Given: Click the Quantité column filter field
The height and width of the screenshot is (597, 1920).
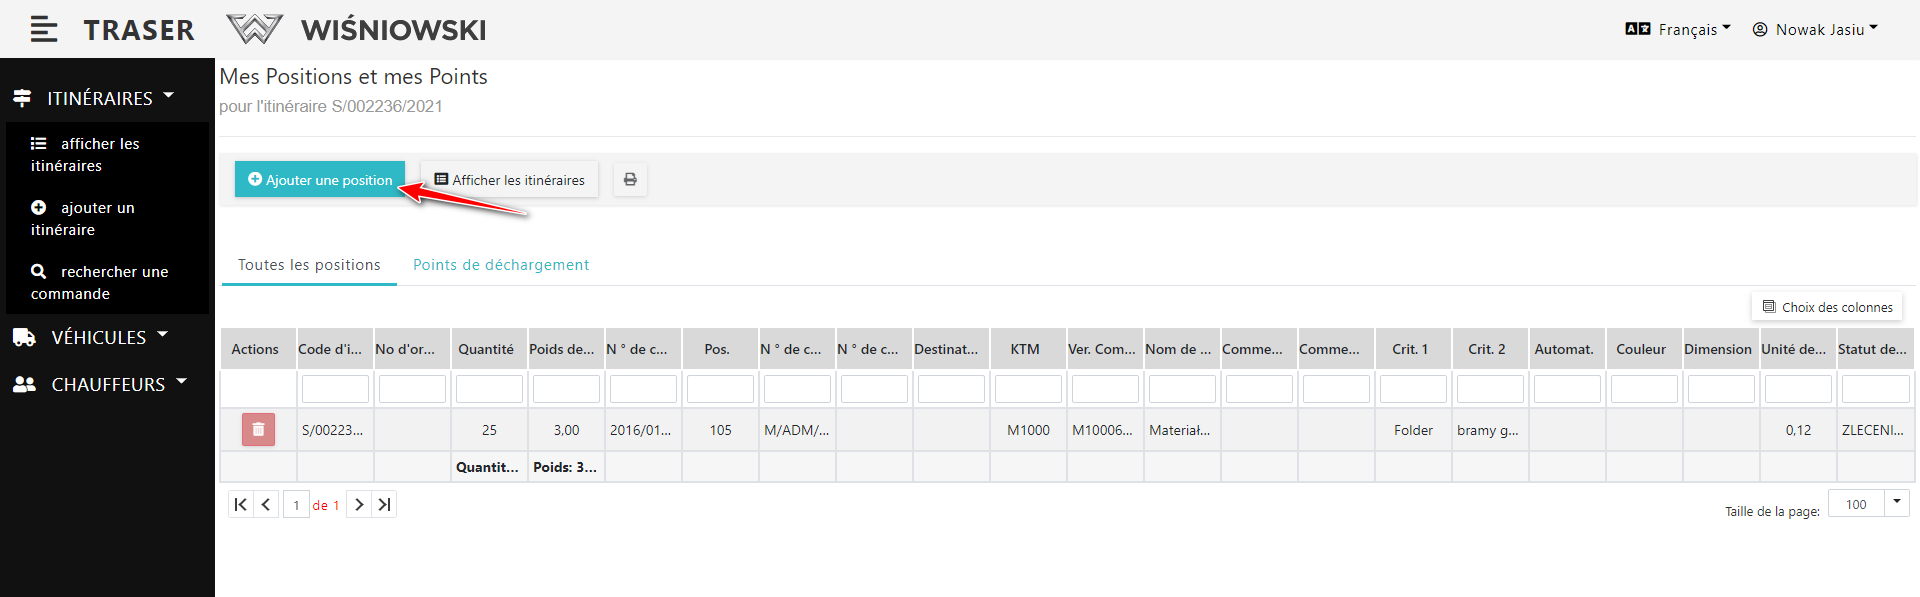Looking at the screenshot, I should pyautogui.click(x=489, y=389).
